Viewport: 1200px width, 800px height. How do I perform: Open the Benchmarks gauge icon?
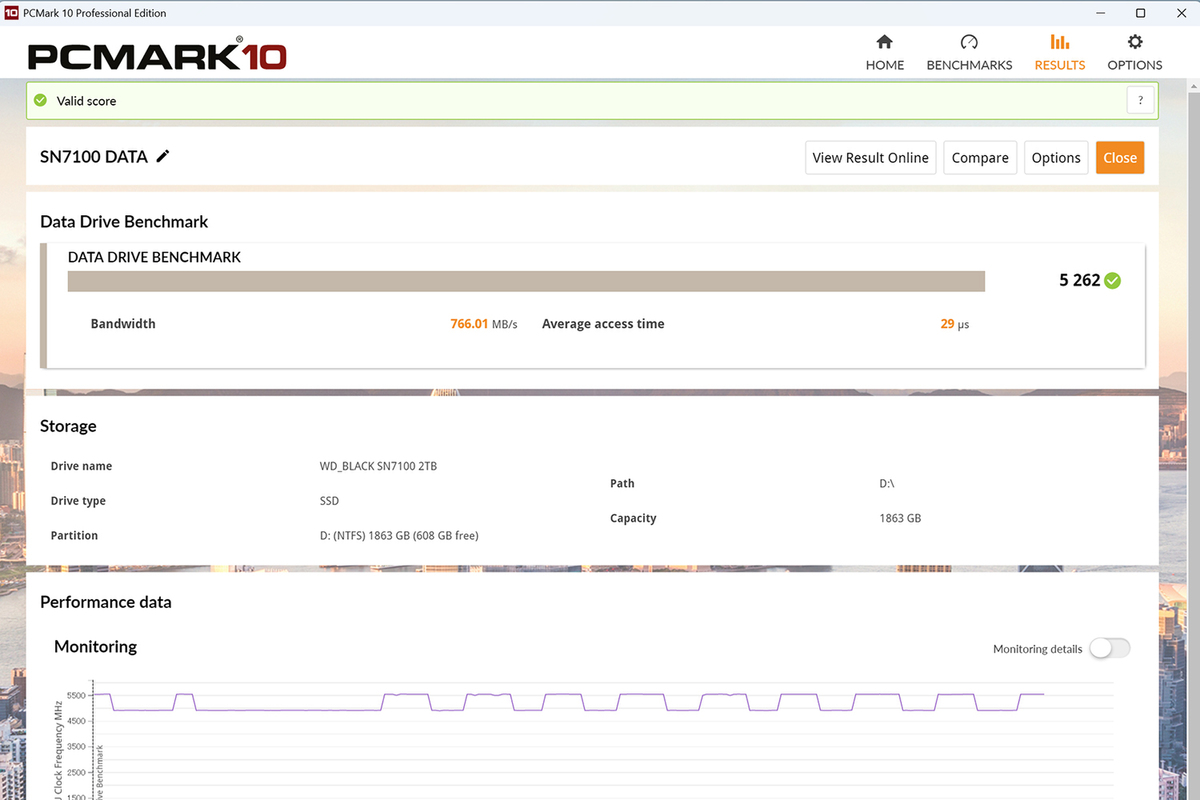969,42
